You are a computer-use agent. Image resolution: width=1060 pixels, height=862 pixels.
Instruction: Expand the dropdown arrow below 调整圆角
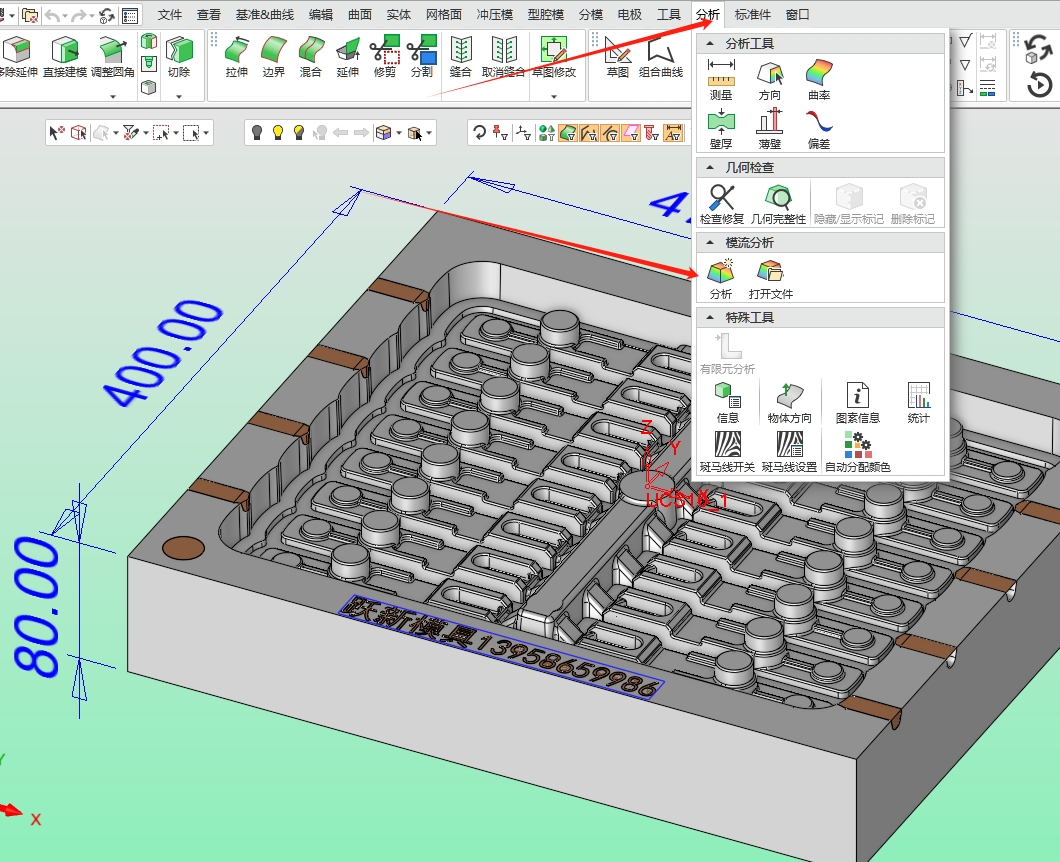point(112,97)
